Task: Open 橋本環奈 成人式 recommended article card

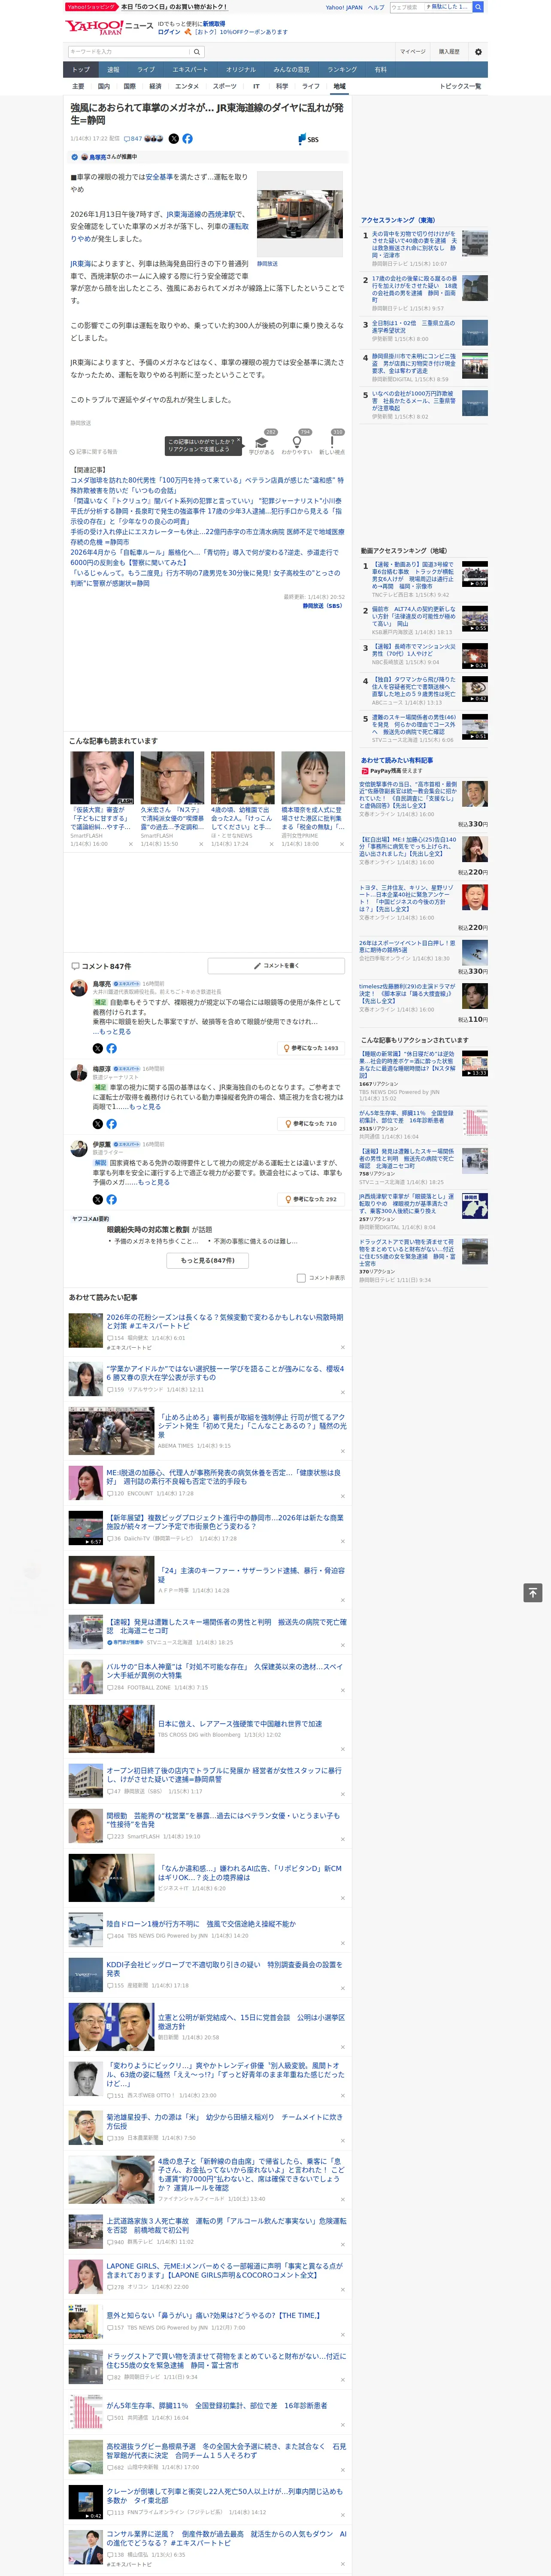Action: click(313, 799)
